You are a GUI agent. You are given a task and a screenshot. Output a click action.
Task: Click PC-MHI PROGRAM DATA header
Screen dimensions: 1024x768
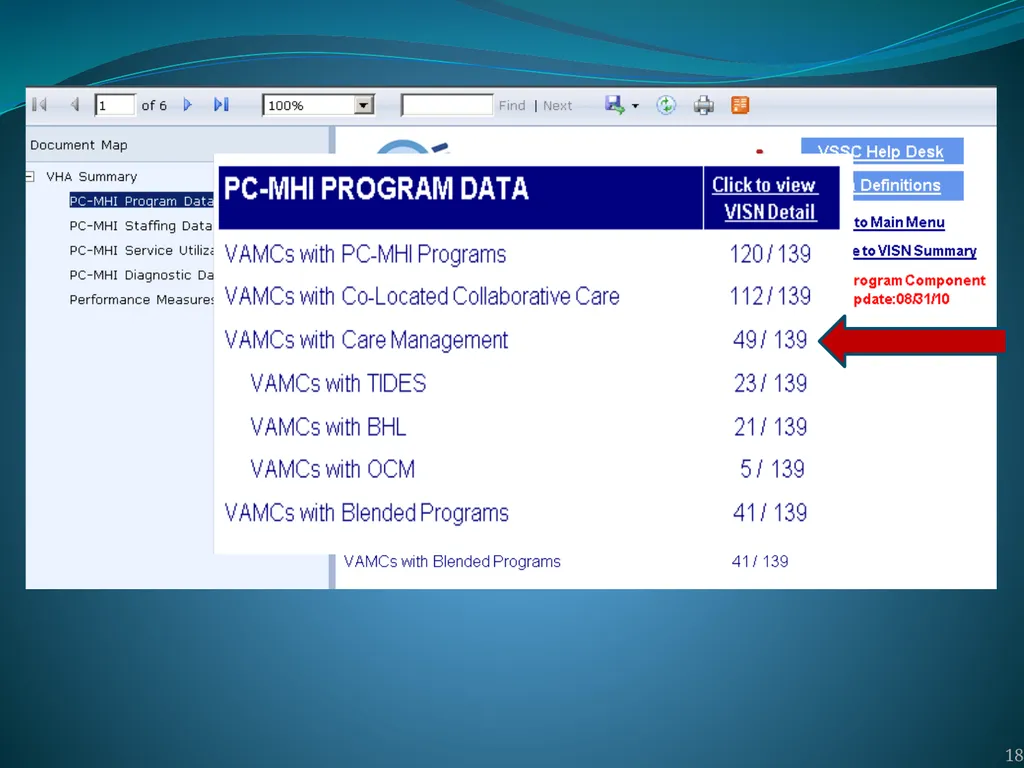[376, 189]
